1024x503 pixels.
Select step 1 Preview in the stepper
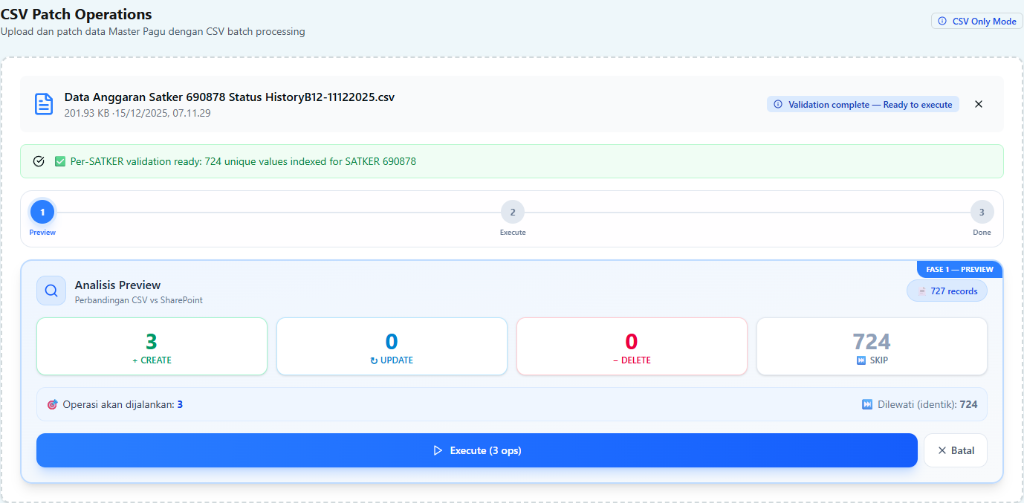[x=42, y=212]
